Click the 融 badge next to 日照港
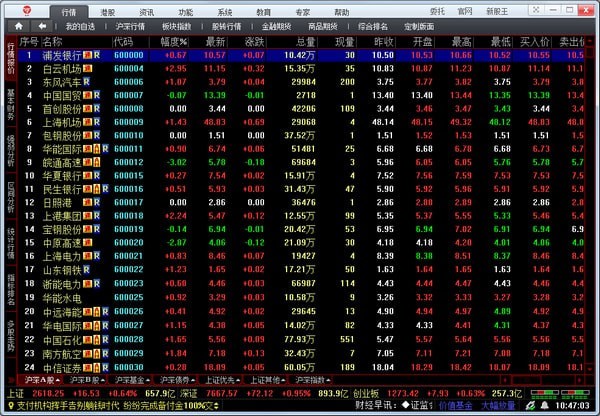The height and width of the screenshot is (416, 600). tap(88, 202)
